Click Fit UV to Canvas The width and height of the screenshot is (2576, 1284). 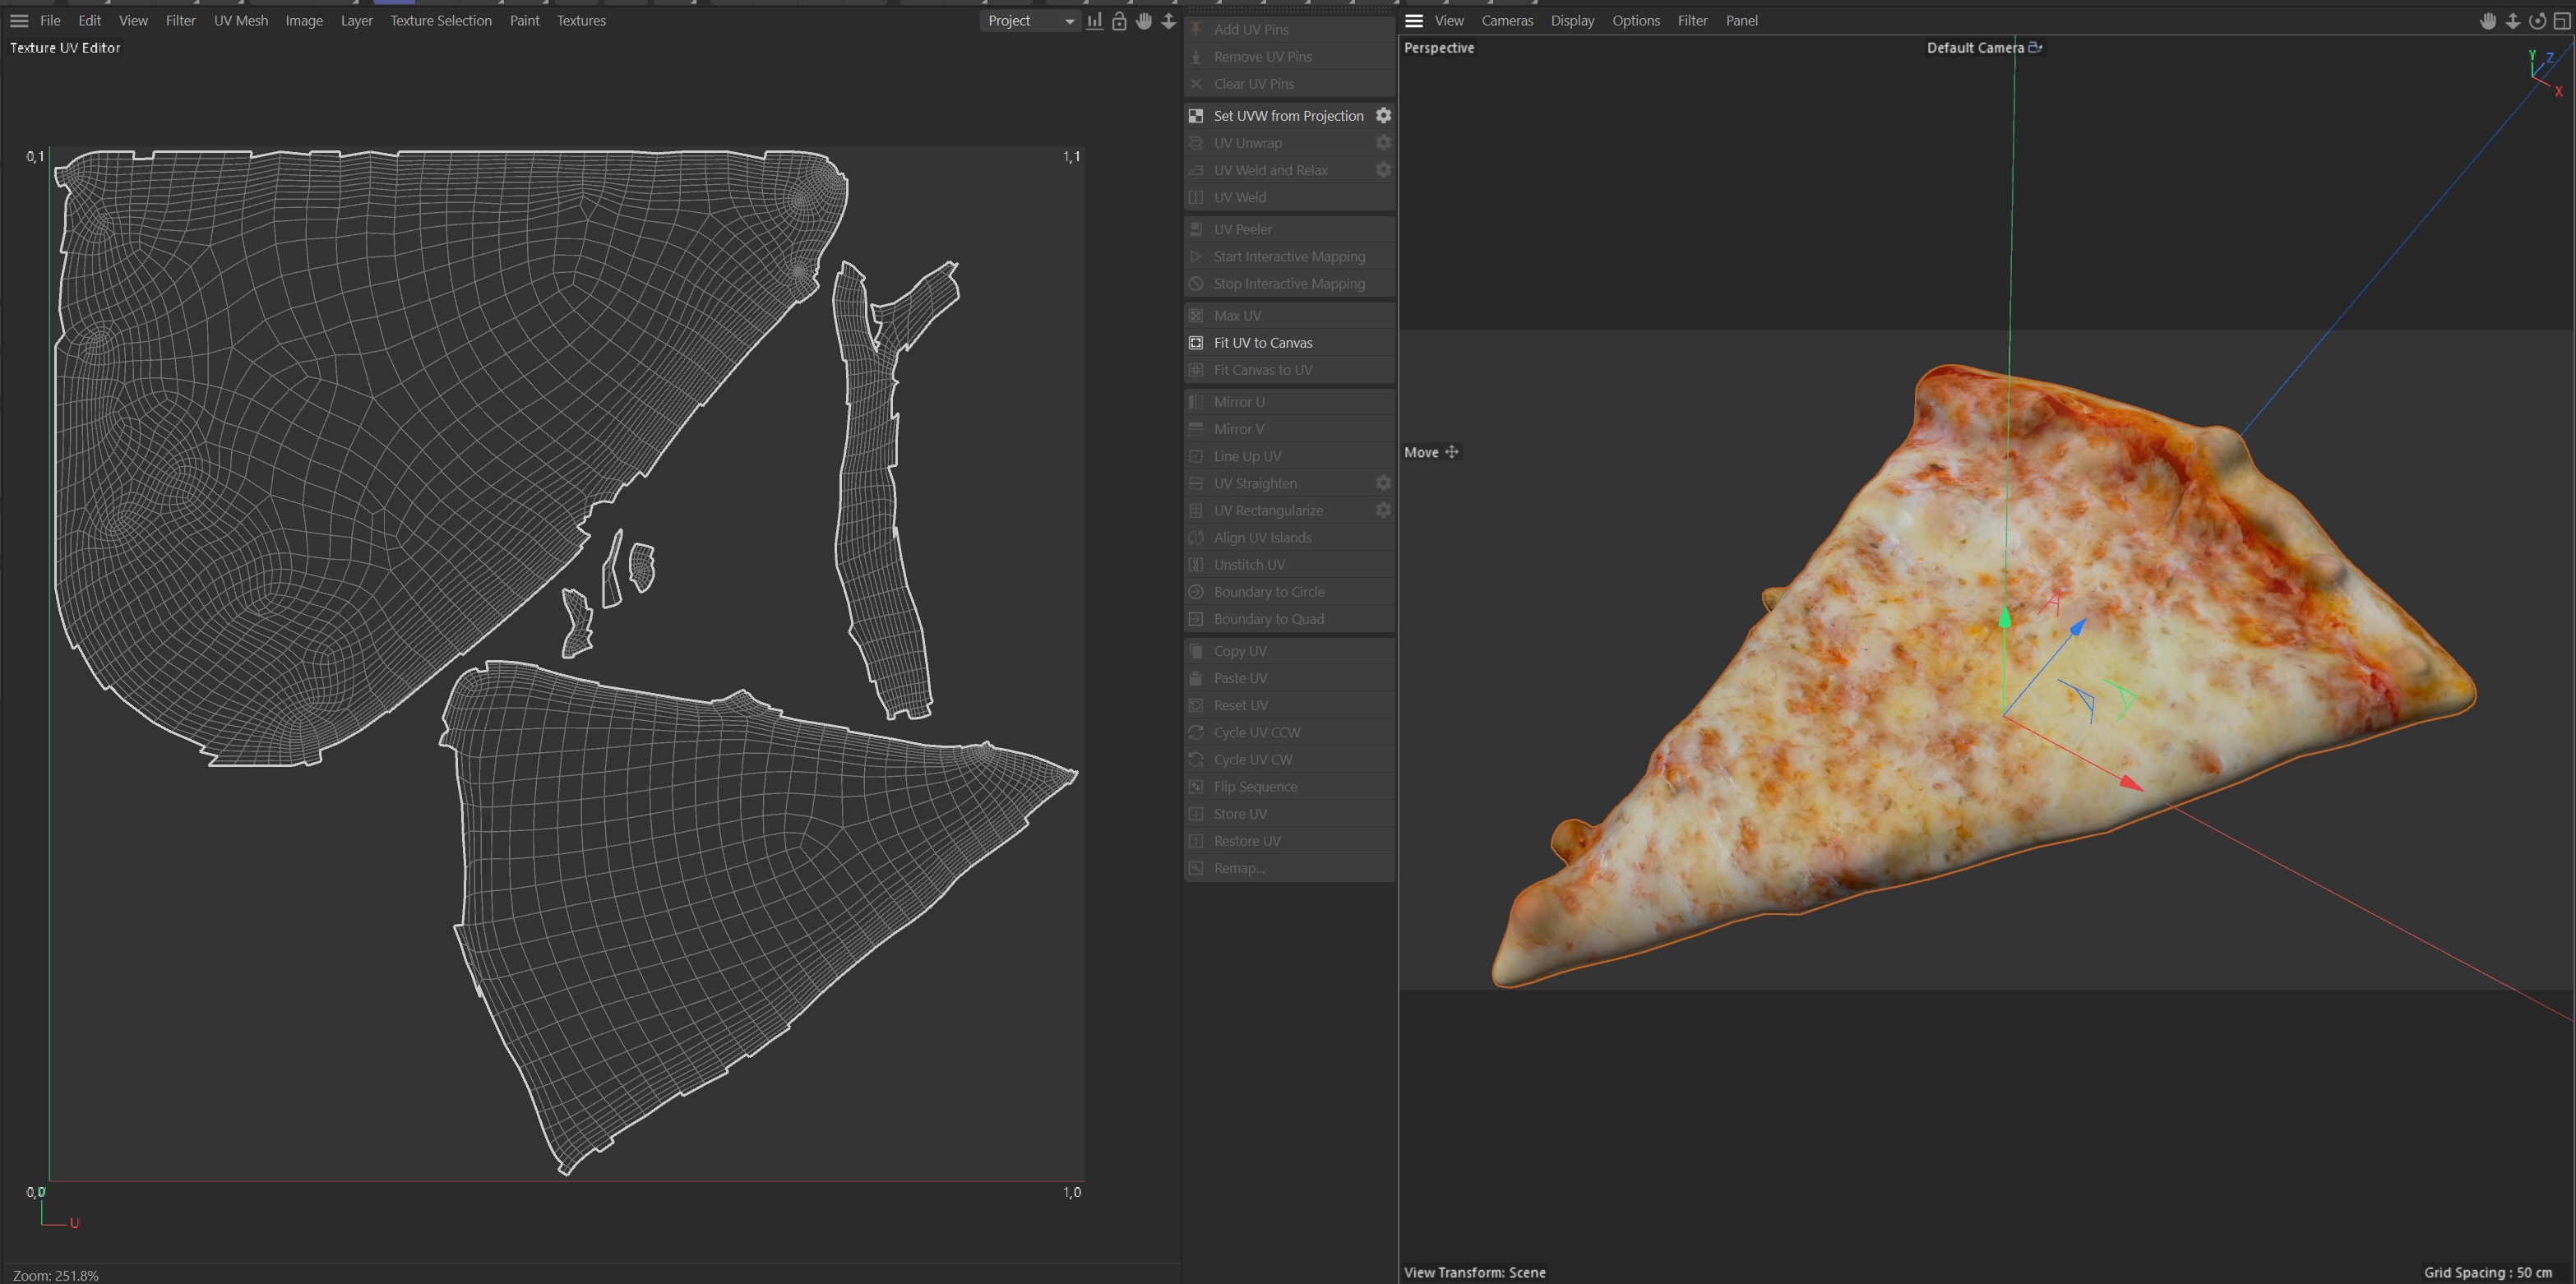pos(1263,343)
